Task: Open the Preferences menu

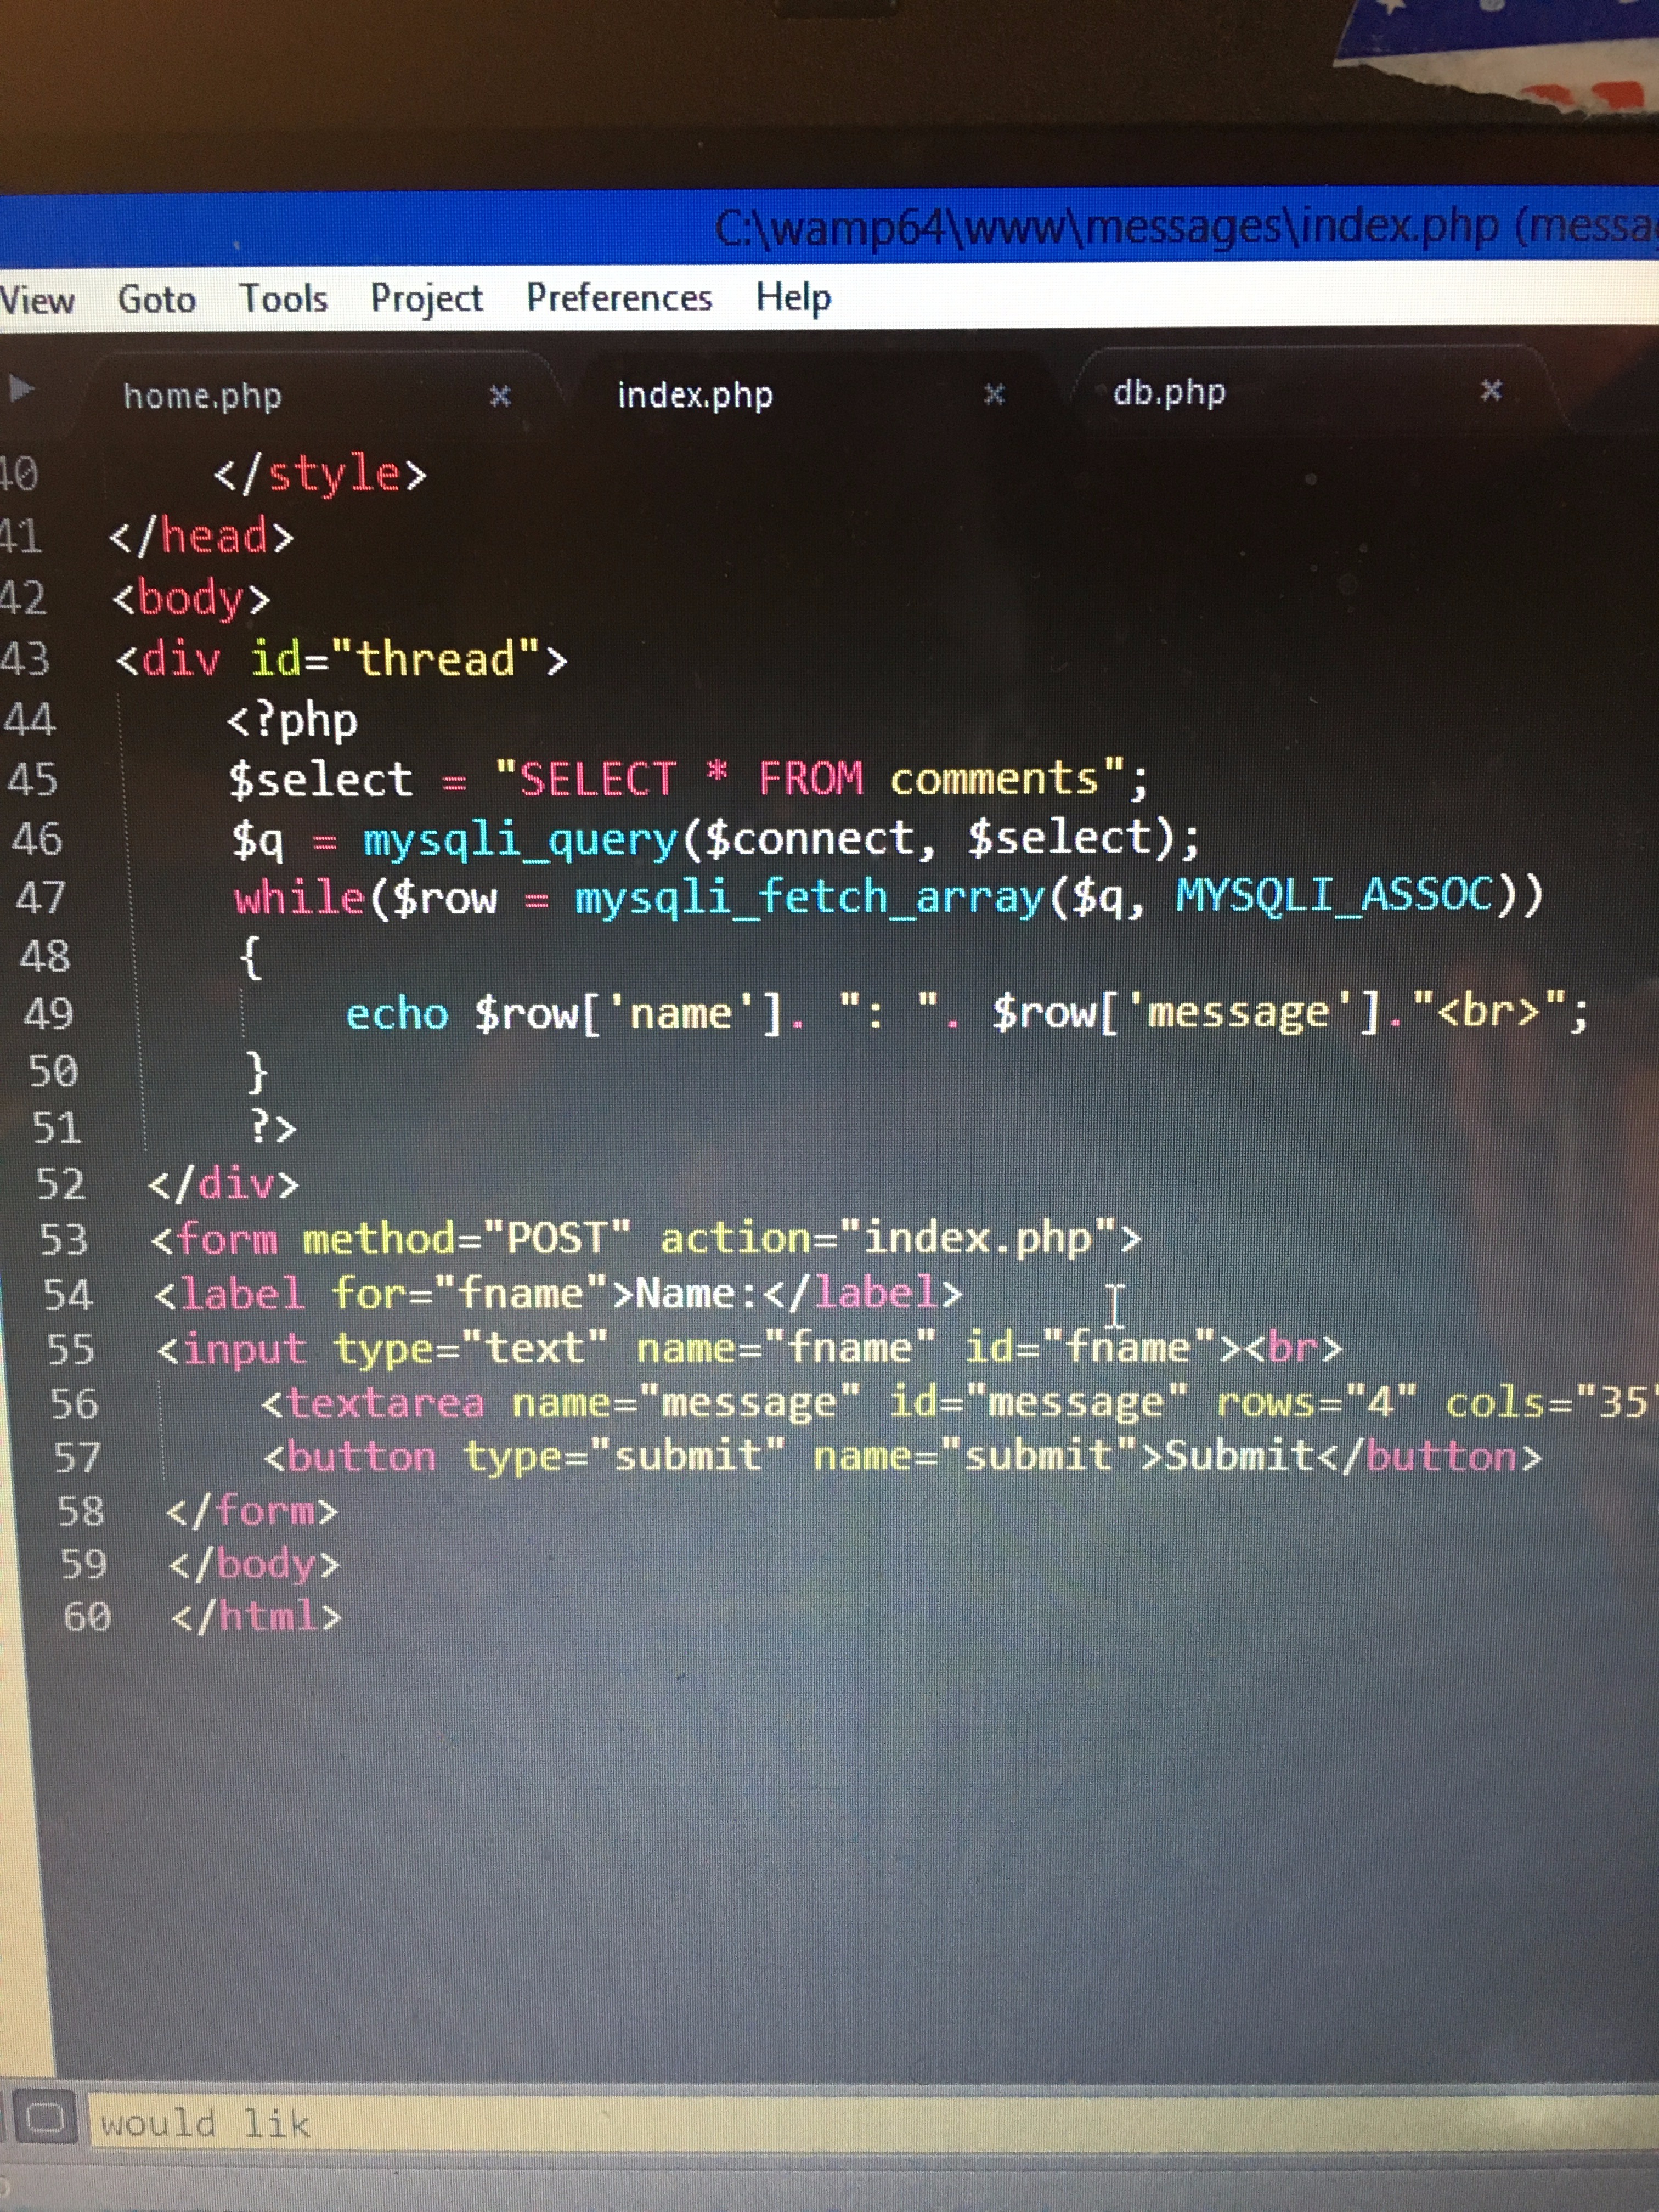Action: [x=619, y=297]
